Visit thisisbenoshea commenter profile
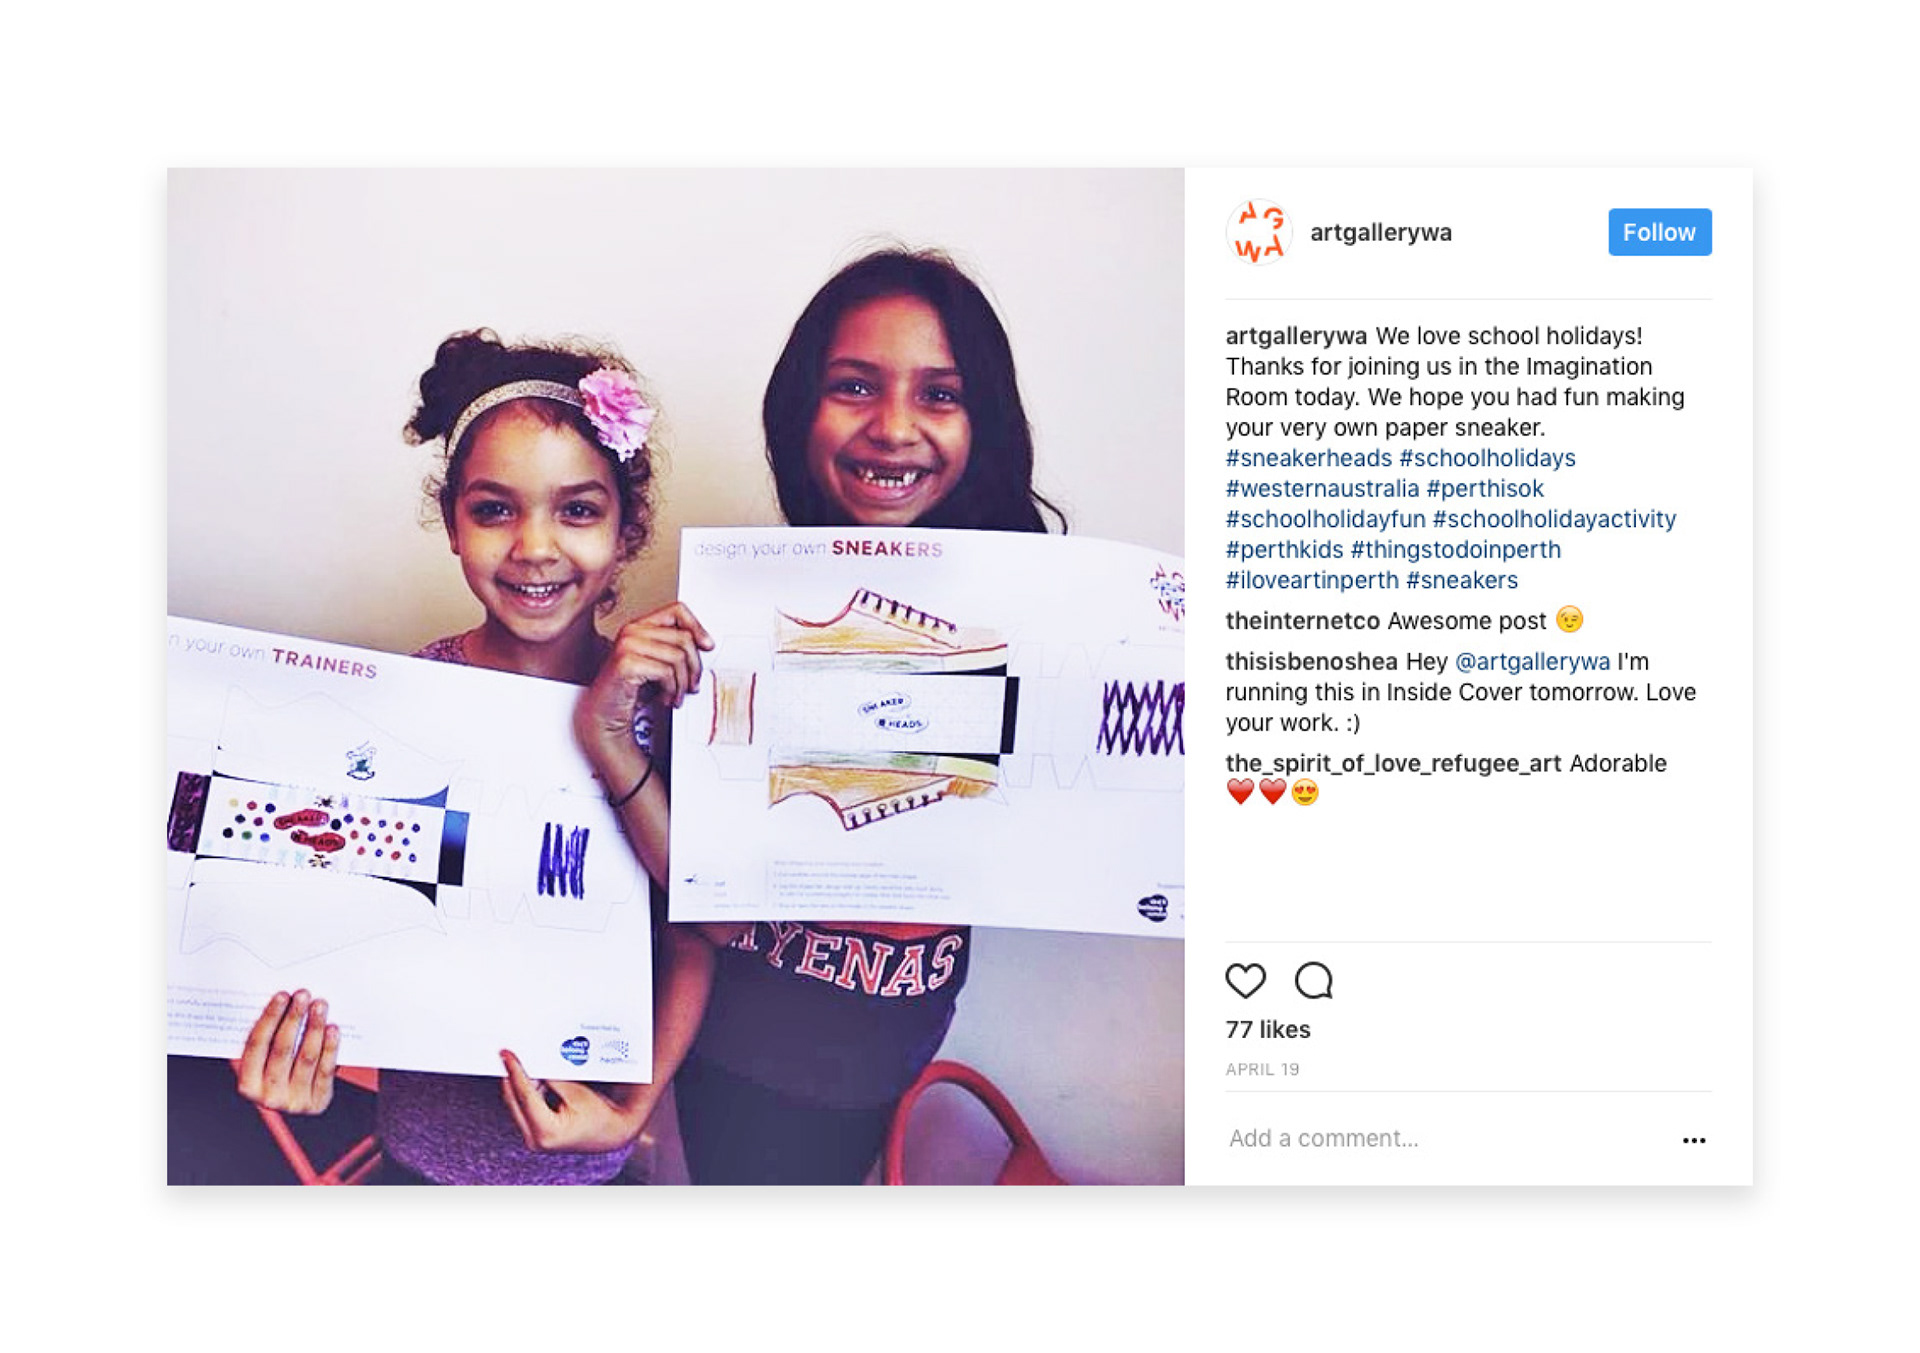 (1311, 662)
